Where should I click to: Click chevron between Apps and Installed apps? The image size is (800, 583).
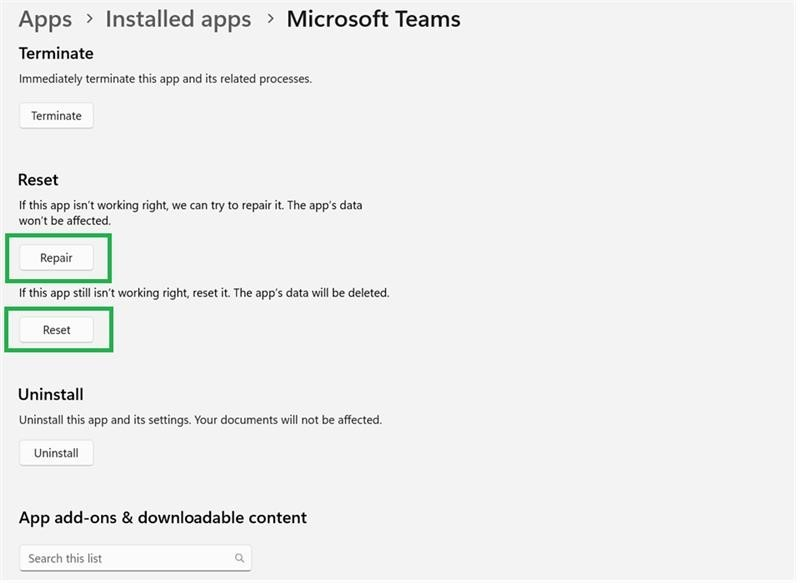[89, 19]
